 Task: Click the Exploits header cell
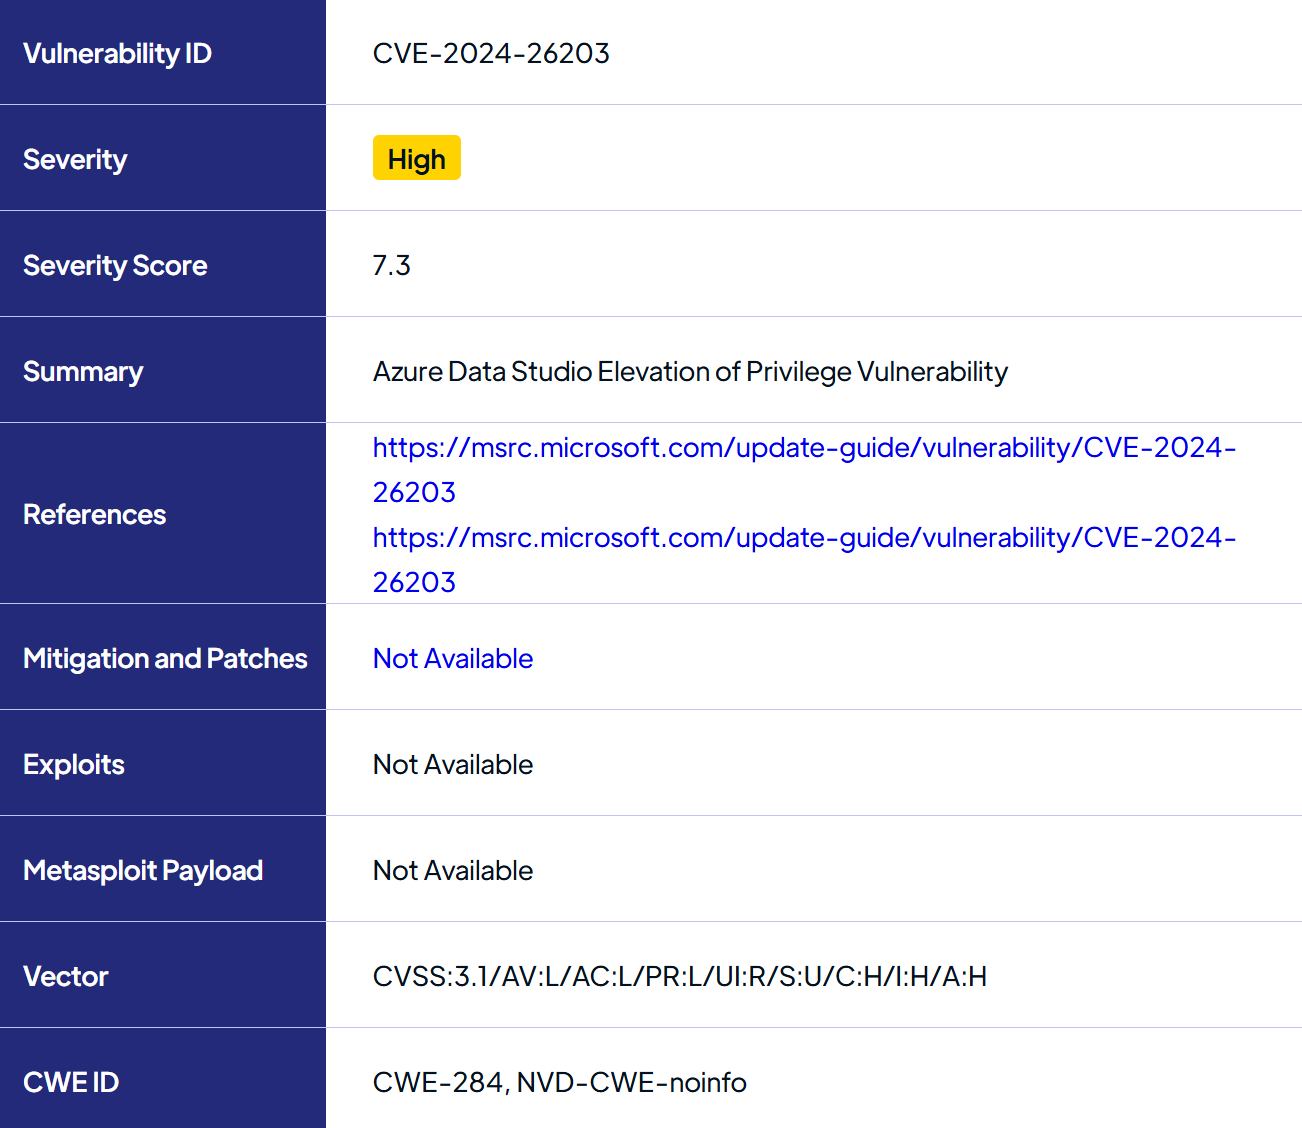163,763
